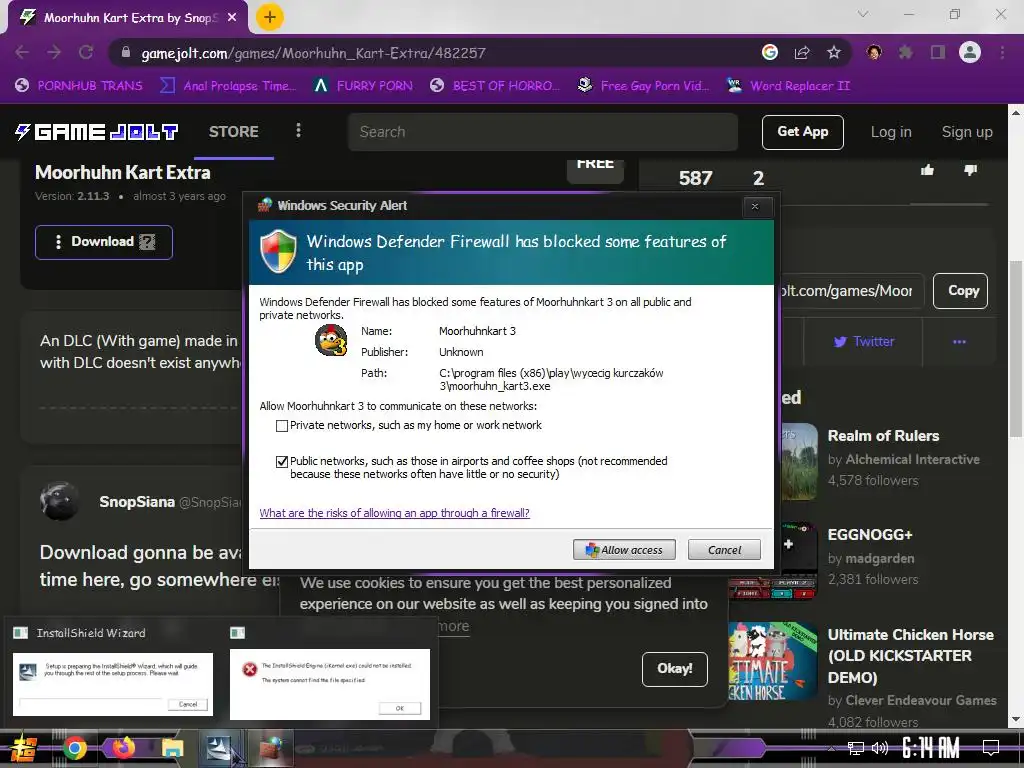
Task: Bookmark this page with the star icon
Action: (834, 53)
